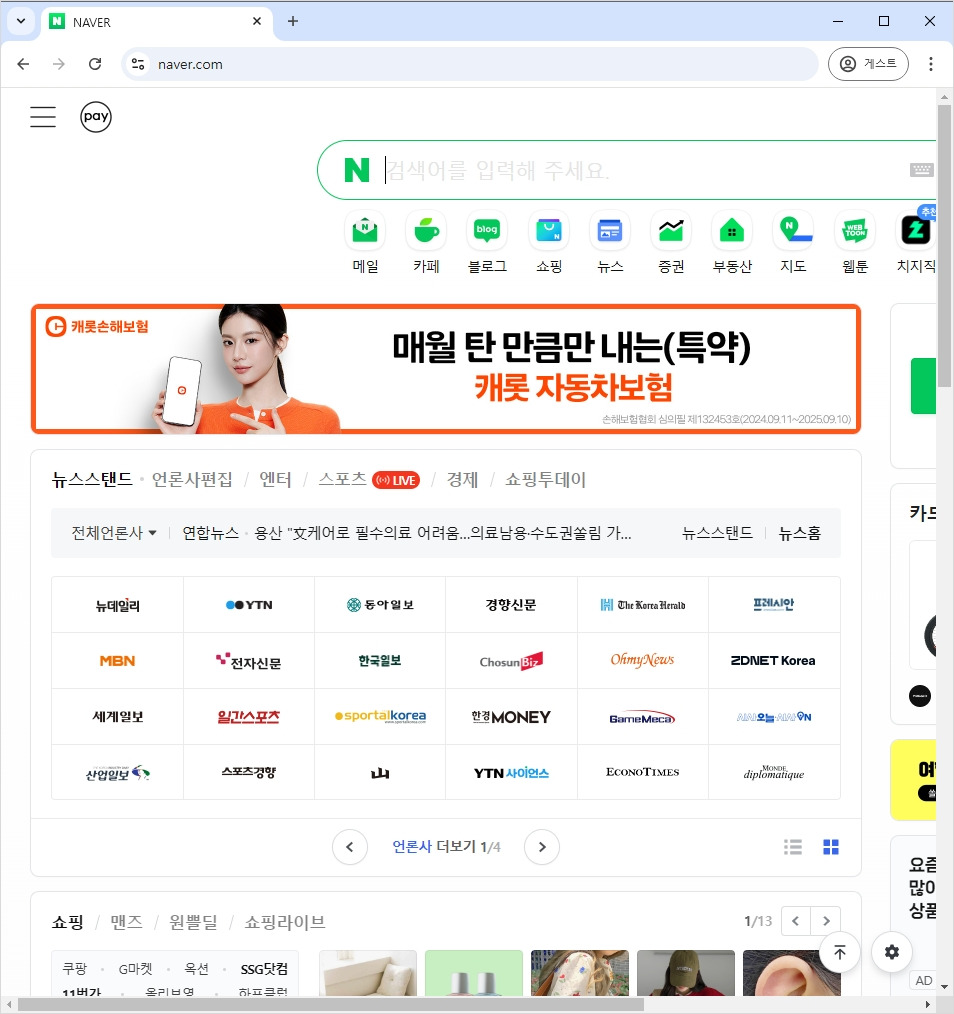Select the 맨즈 shopping tab
Screen dimensions: 954x1014
click(x=126, y=922)
